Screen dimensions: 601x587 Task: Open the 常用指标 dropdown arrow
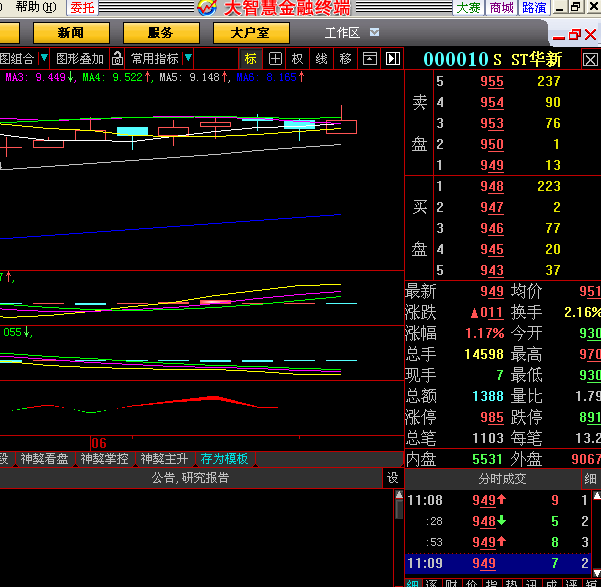[x=188, y=58]
